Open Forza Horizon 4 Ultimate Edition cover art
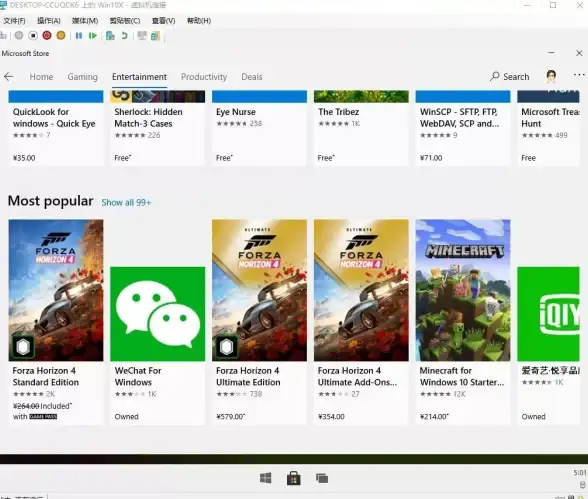The width and height of the screenshot is (588, 499). 259,291
